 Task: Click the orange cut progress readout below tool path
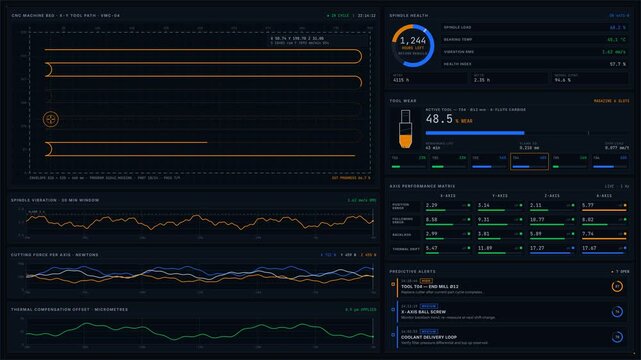pos(351,178)
